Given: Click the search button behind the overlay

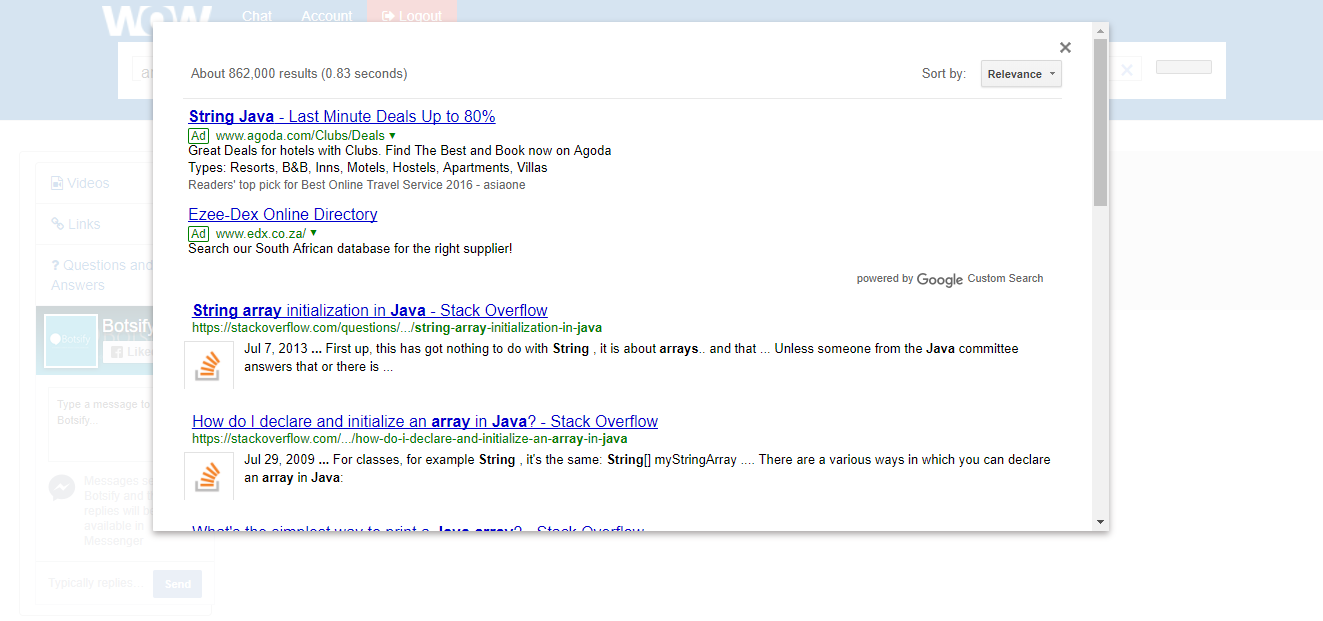Looking at the screenshot, I should point(1184,67).
